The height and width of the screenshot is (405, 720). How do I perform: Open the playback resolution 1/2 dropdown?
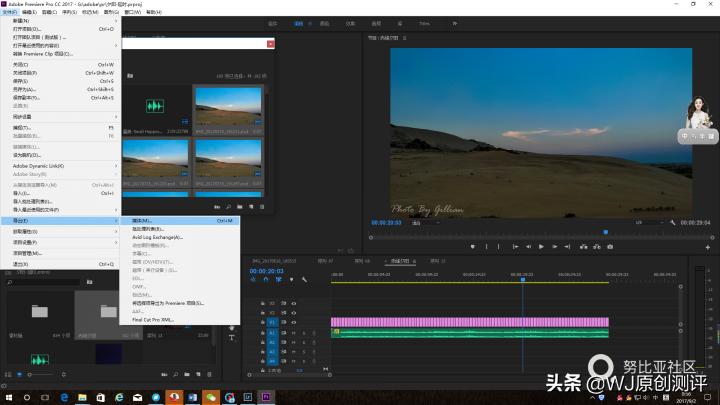coord(643,223)
